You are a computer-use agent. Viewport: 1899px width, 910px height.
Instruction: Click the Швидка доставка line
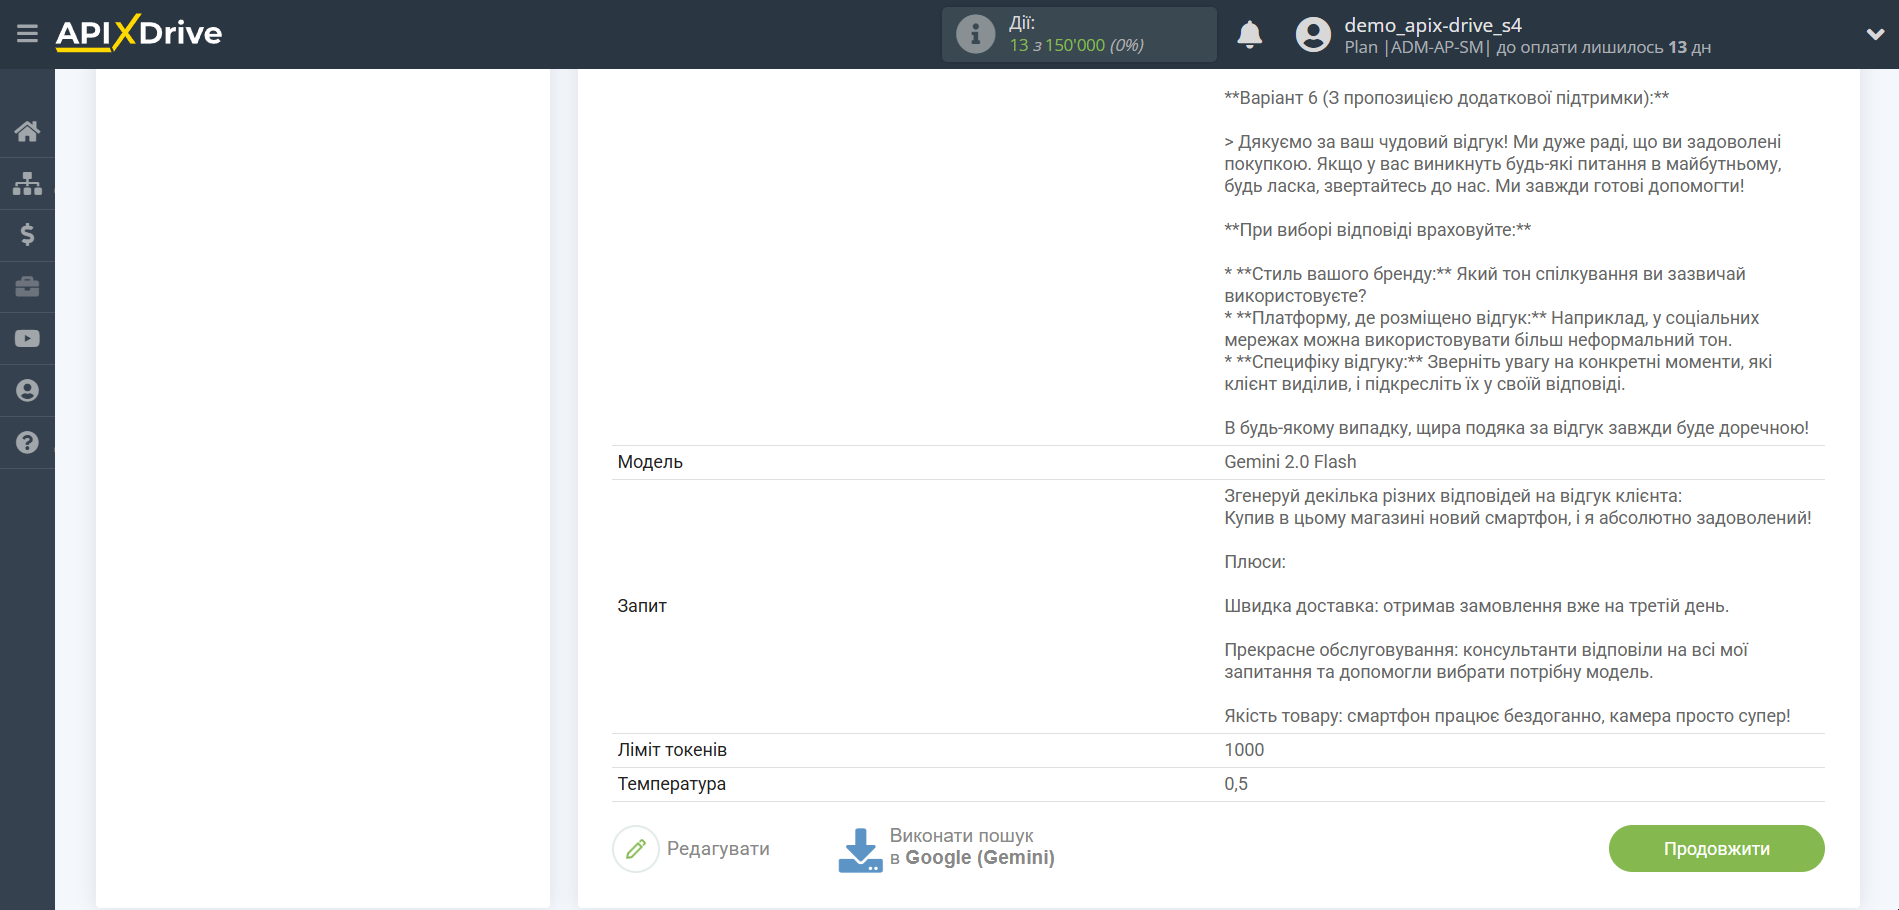pos(1476,606)
